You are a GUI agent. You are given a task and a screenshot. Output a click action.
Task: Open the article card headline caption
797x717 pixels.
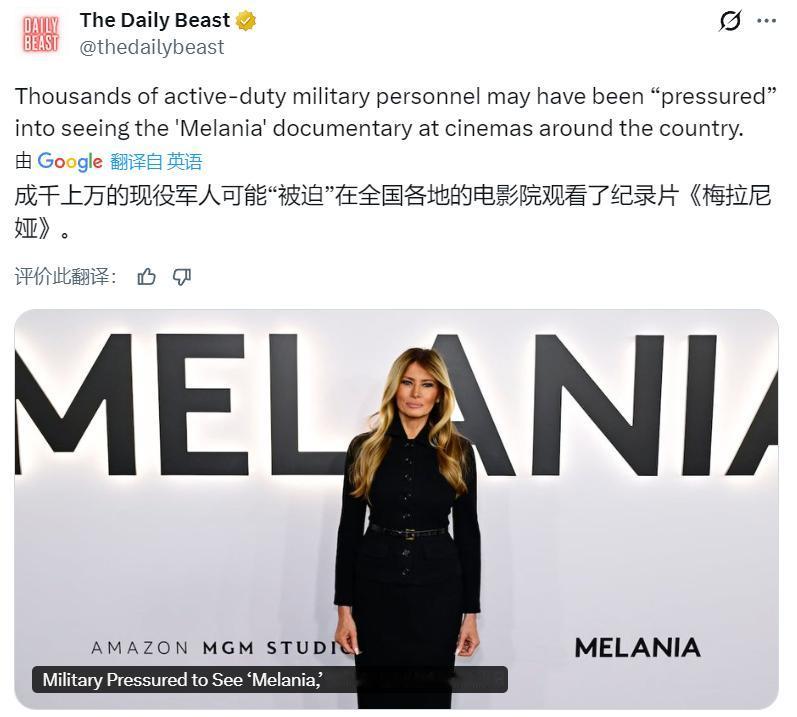tap(182, 680)
